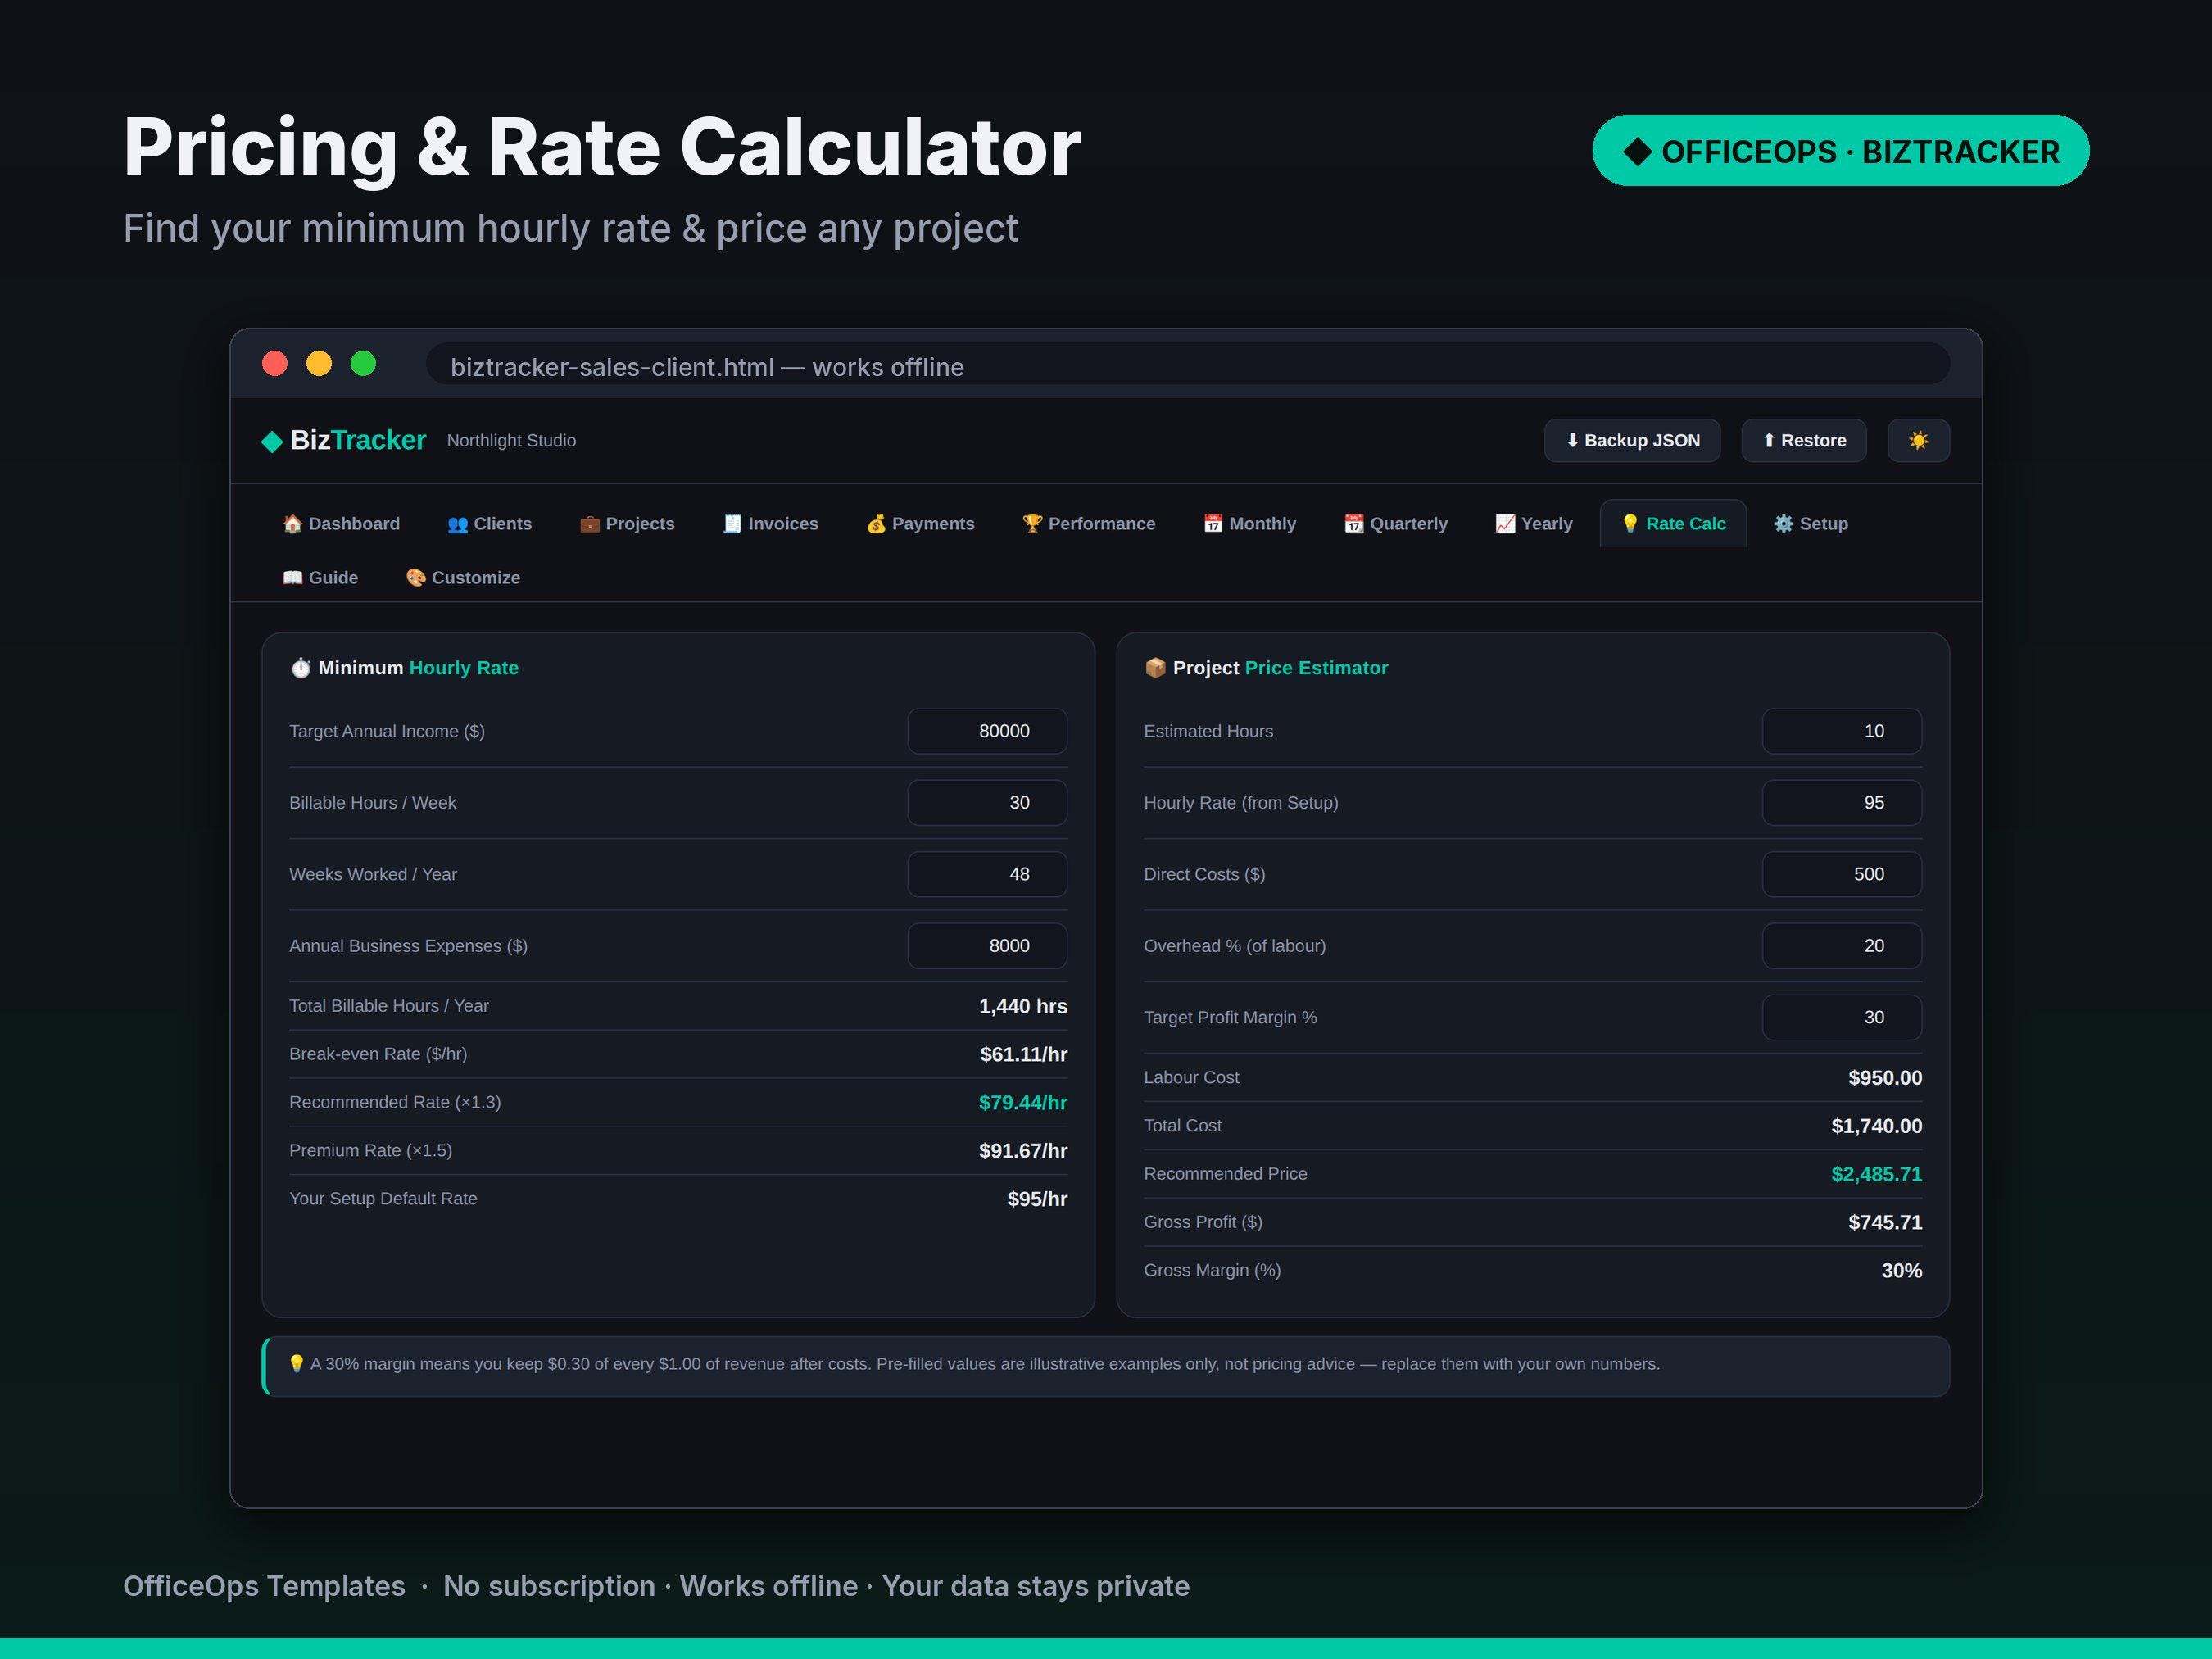Click the Northlight Studio business name
2212x1659 pixels.
pos(511,441)
